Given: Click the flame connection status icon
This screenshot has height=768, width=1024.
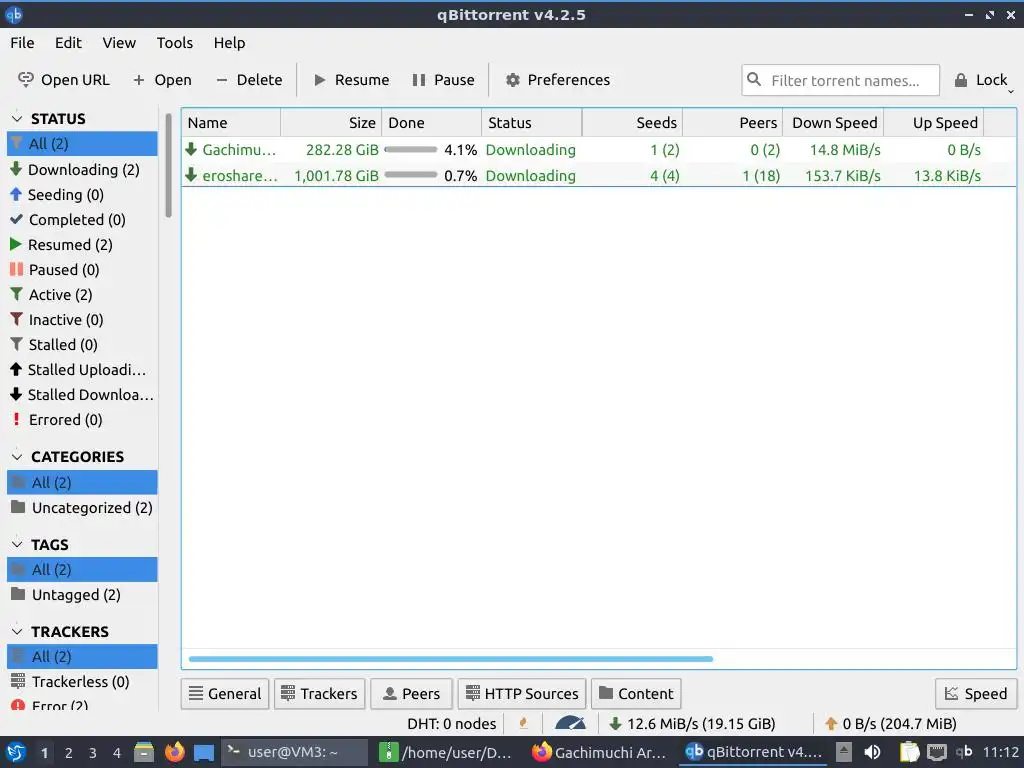Looking at the screenshot, I should click(x=523, y=723).
